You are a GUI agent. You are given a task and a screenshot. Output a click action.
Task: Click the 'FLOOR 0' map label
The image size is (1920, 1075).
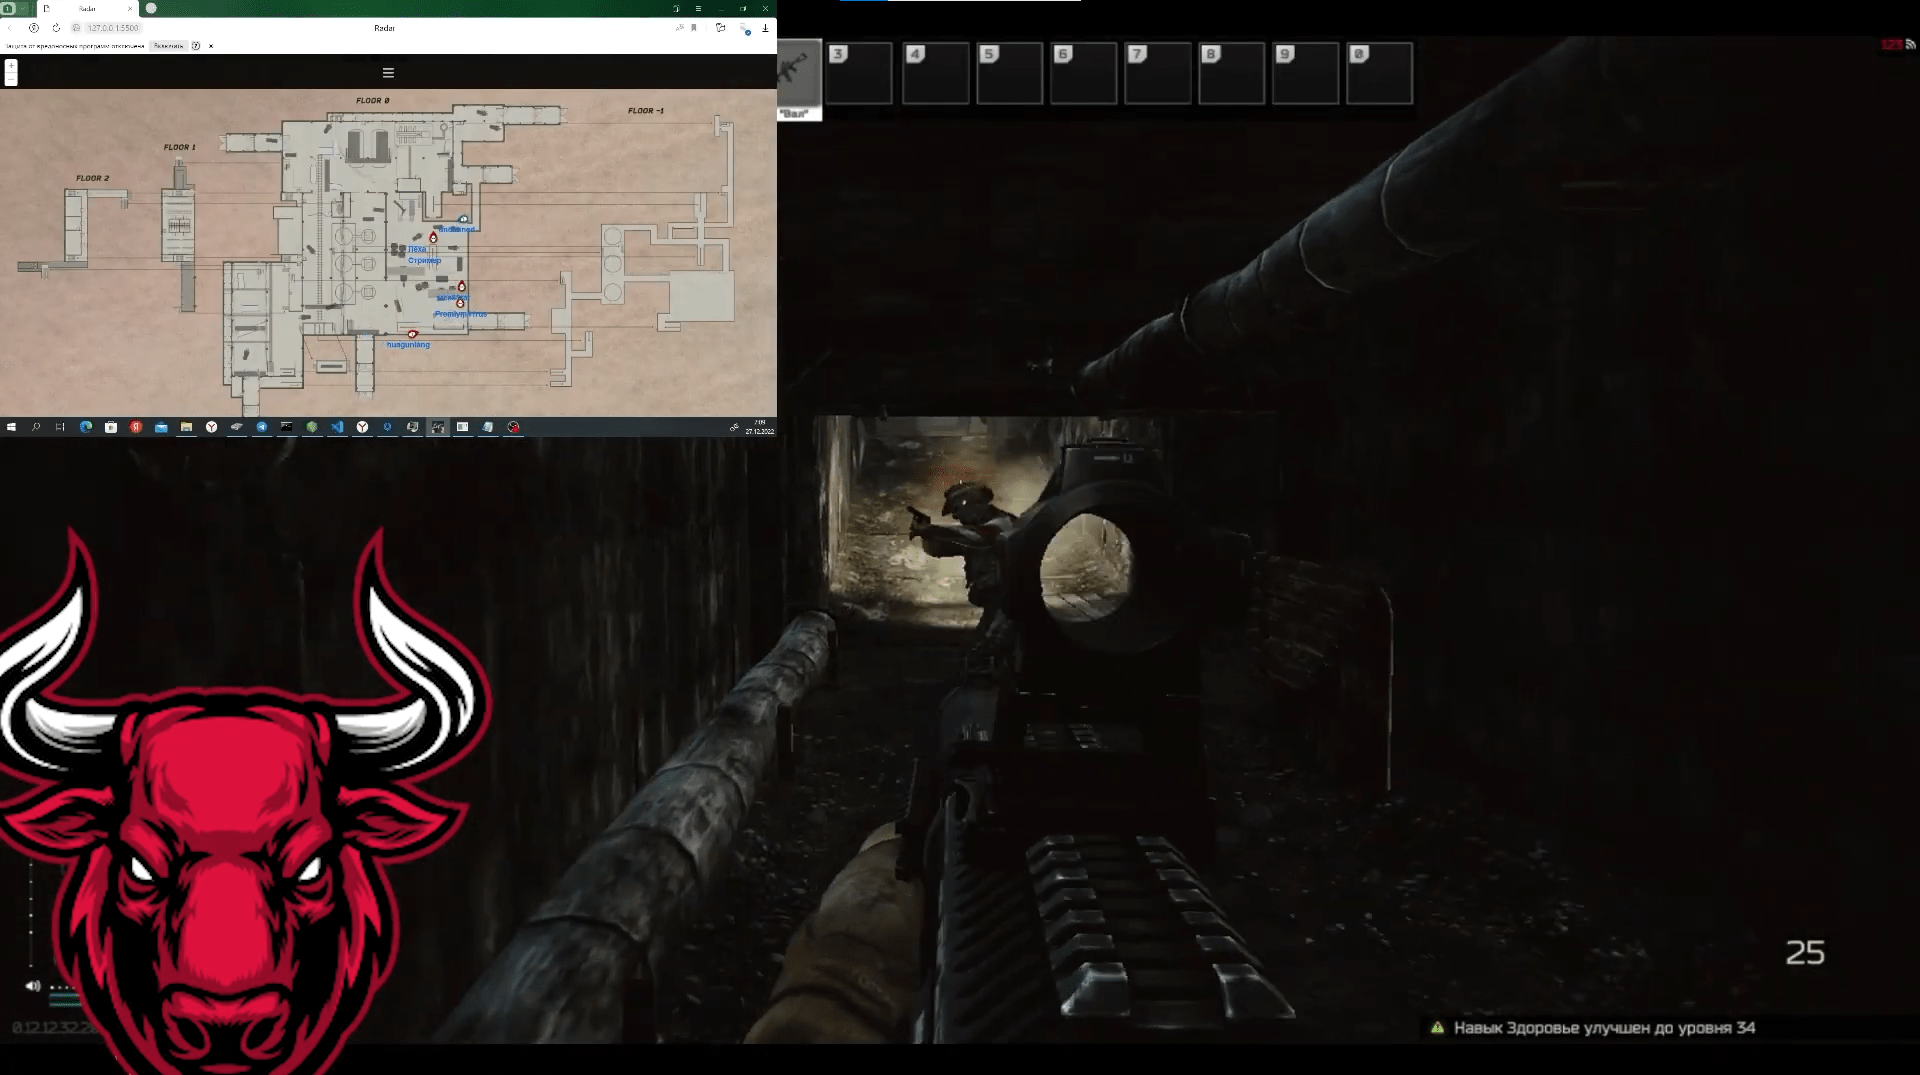coord(373,101)
